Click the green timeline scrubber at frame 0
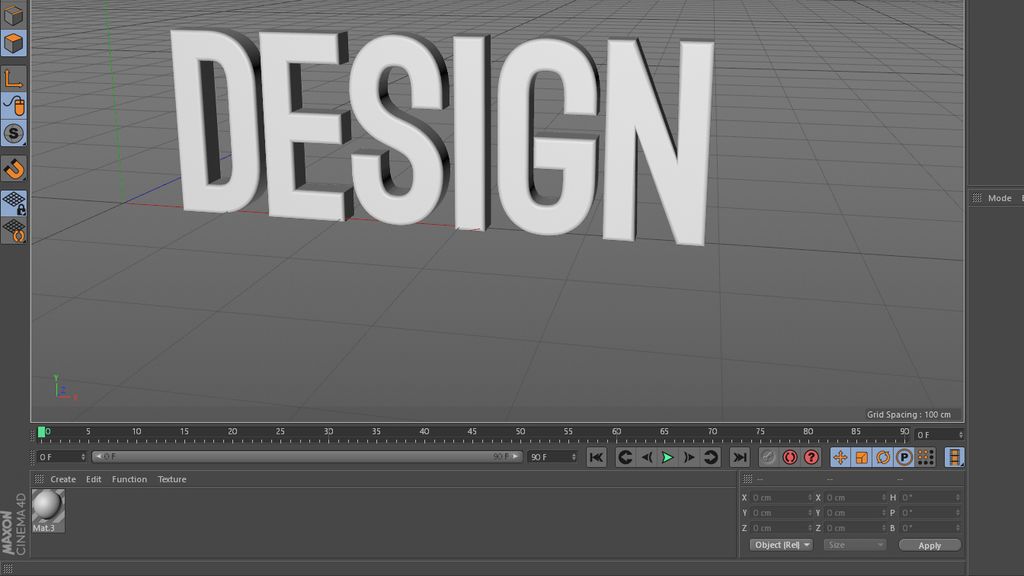This screenshot has height=576, width=1024. (x=42, y=431)
